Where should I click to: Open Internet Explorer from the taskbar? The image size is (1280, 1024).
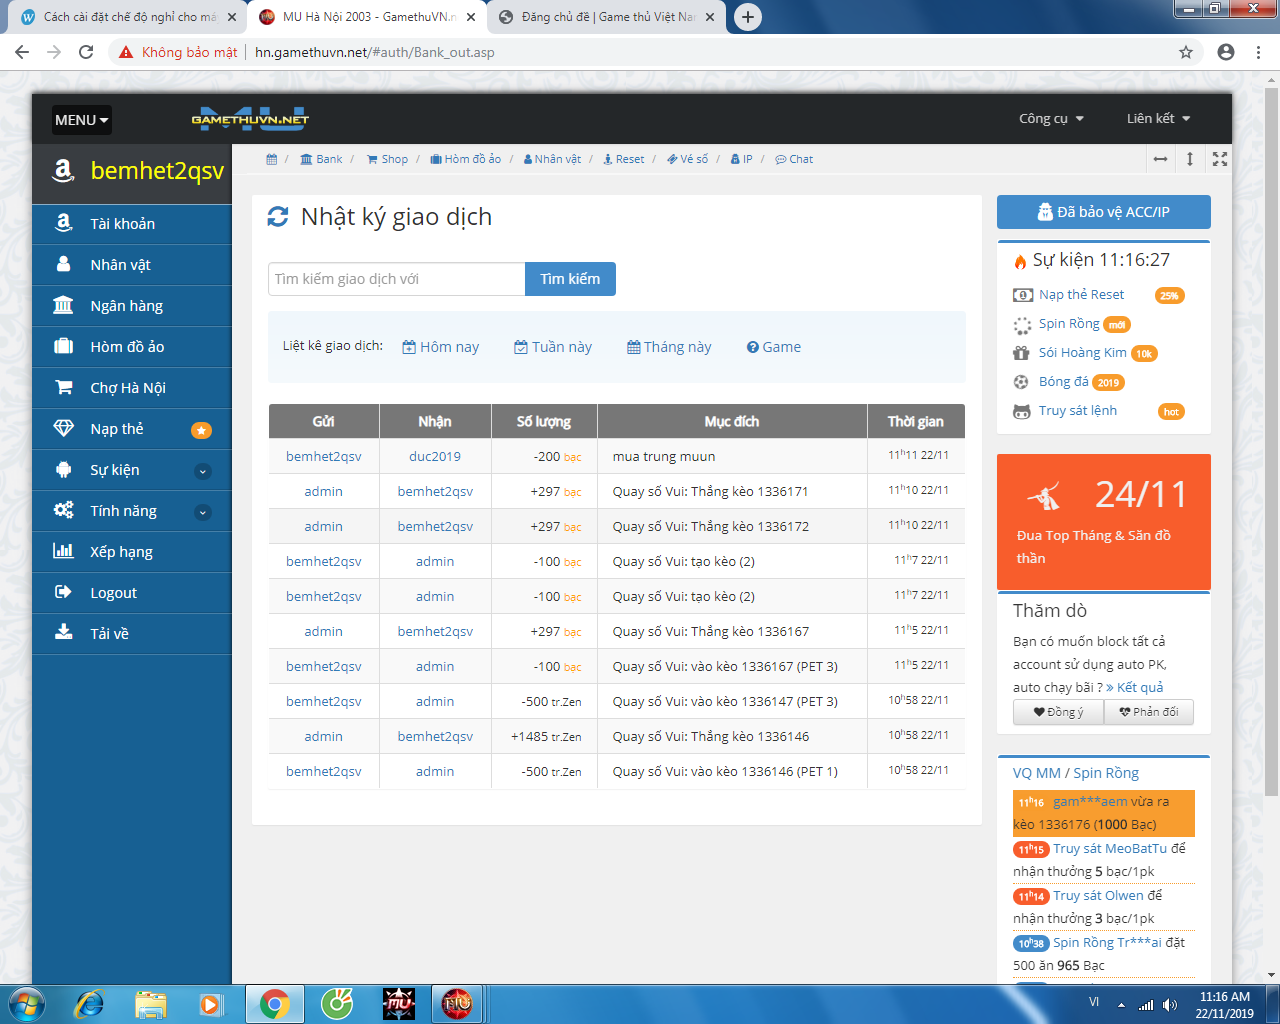(89, 1003)
